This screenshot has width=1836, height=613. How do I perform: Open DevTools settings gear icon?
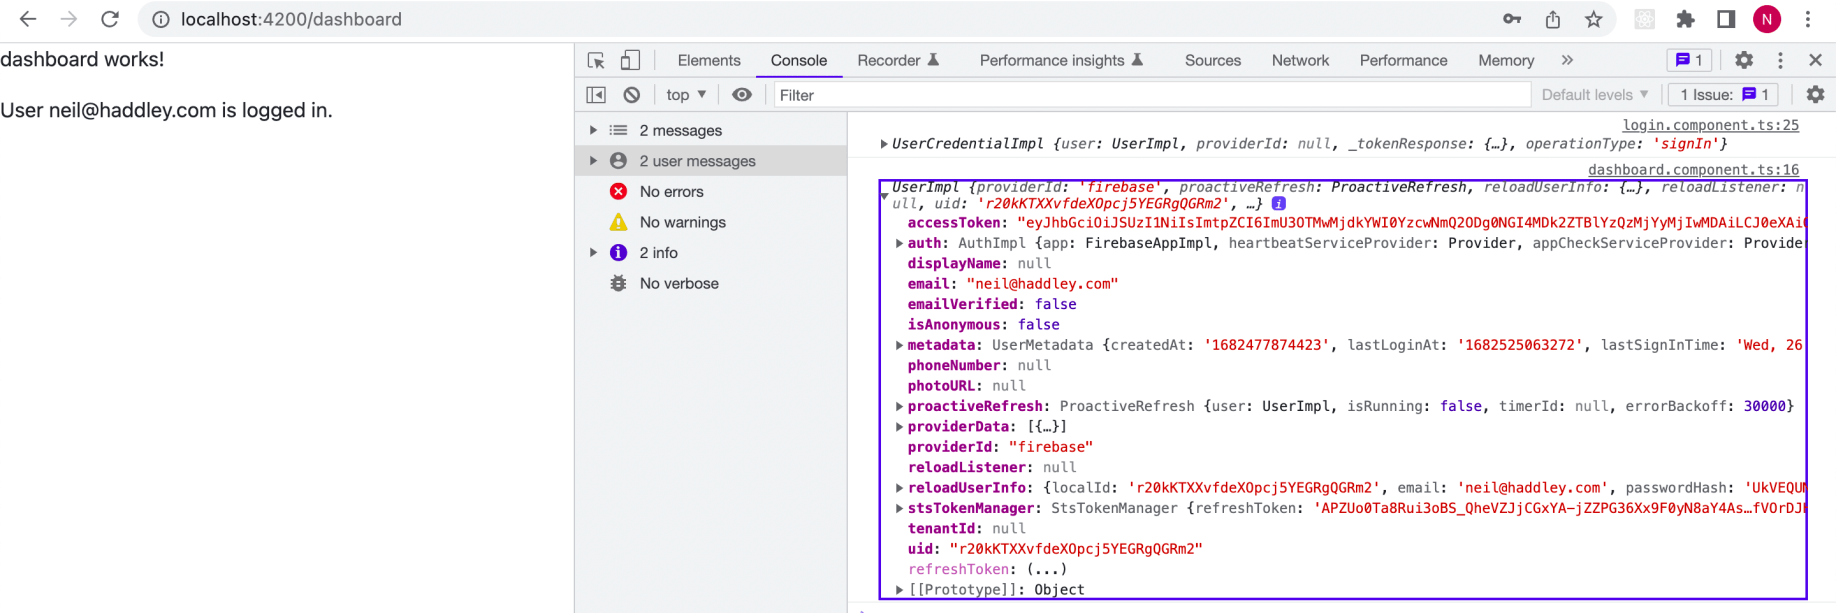point(1744,60)
